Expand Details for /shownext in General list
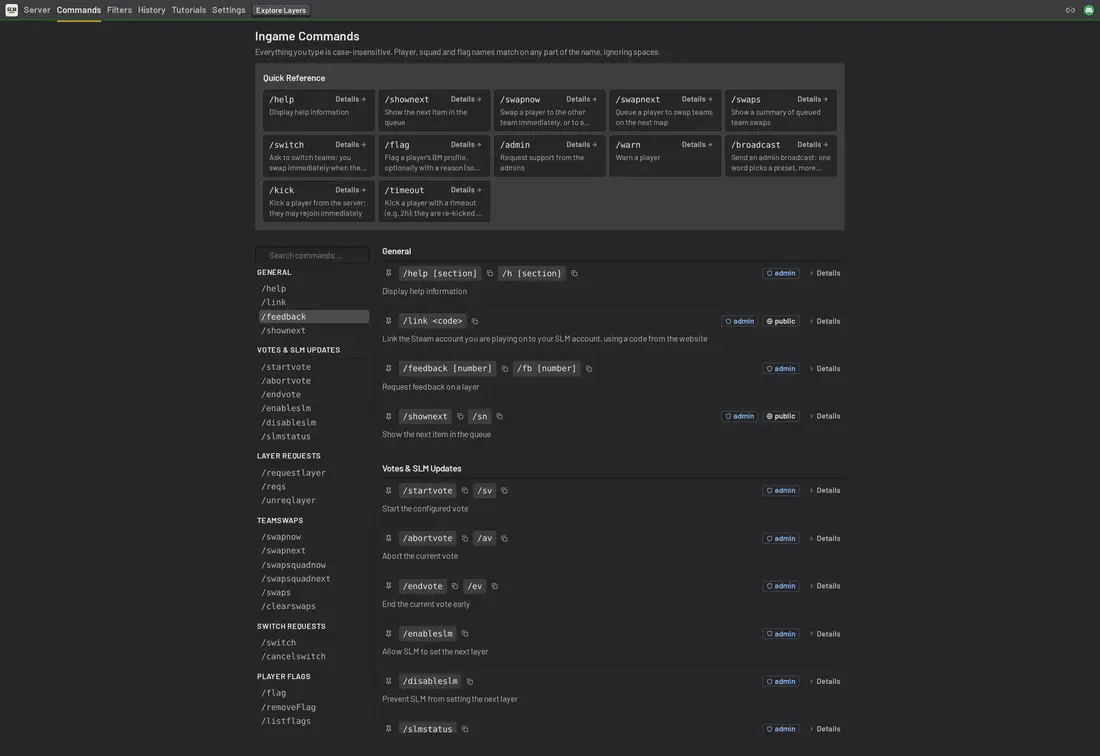 click(x=824, y=417)
